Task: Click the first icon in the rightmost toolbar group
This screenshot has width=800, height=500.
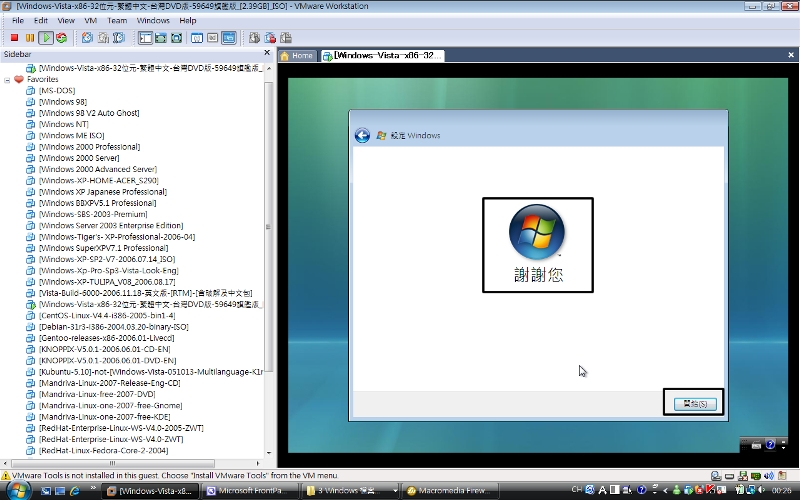Action: coord(255,38)
